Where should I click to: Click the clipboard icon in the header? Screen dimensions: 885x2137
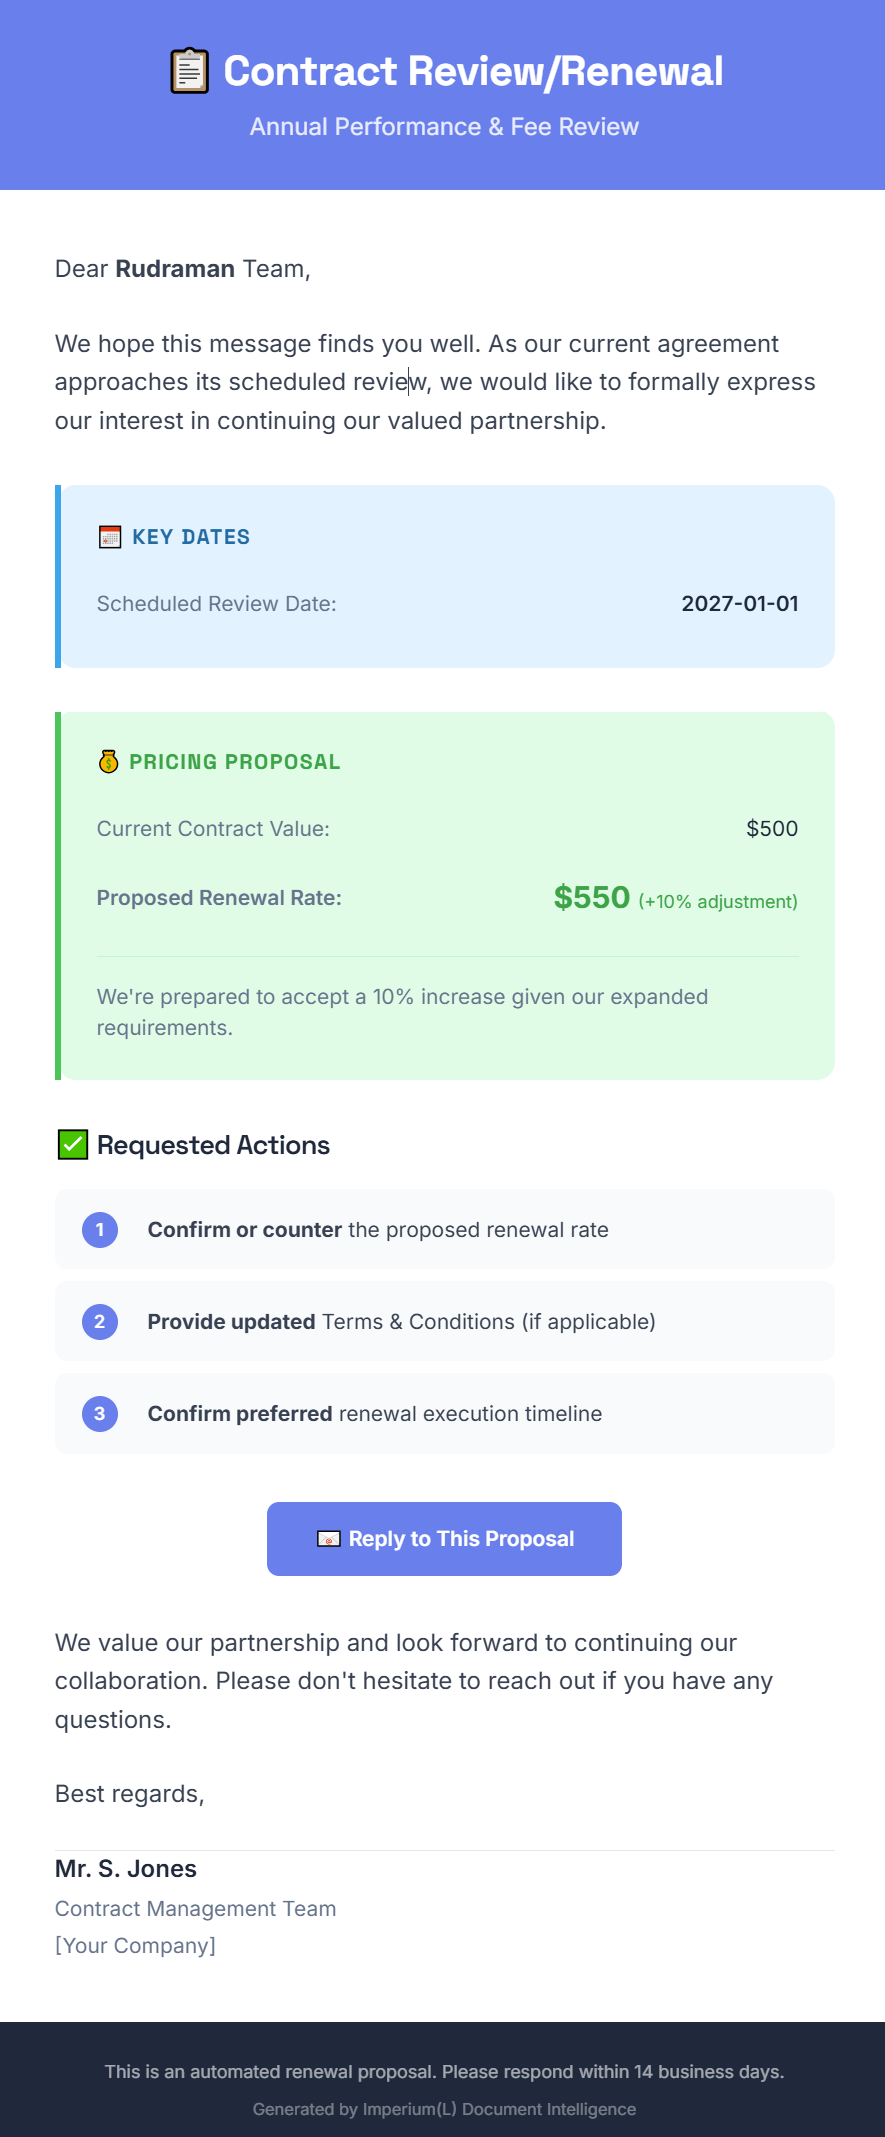pos(187,70)
